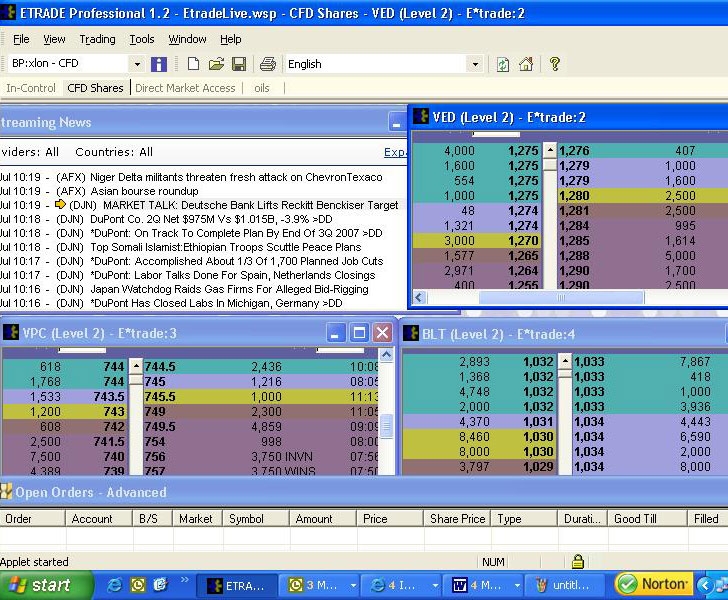Open the Window menu

[187, 39]
